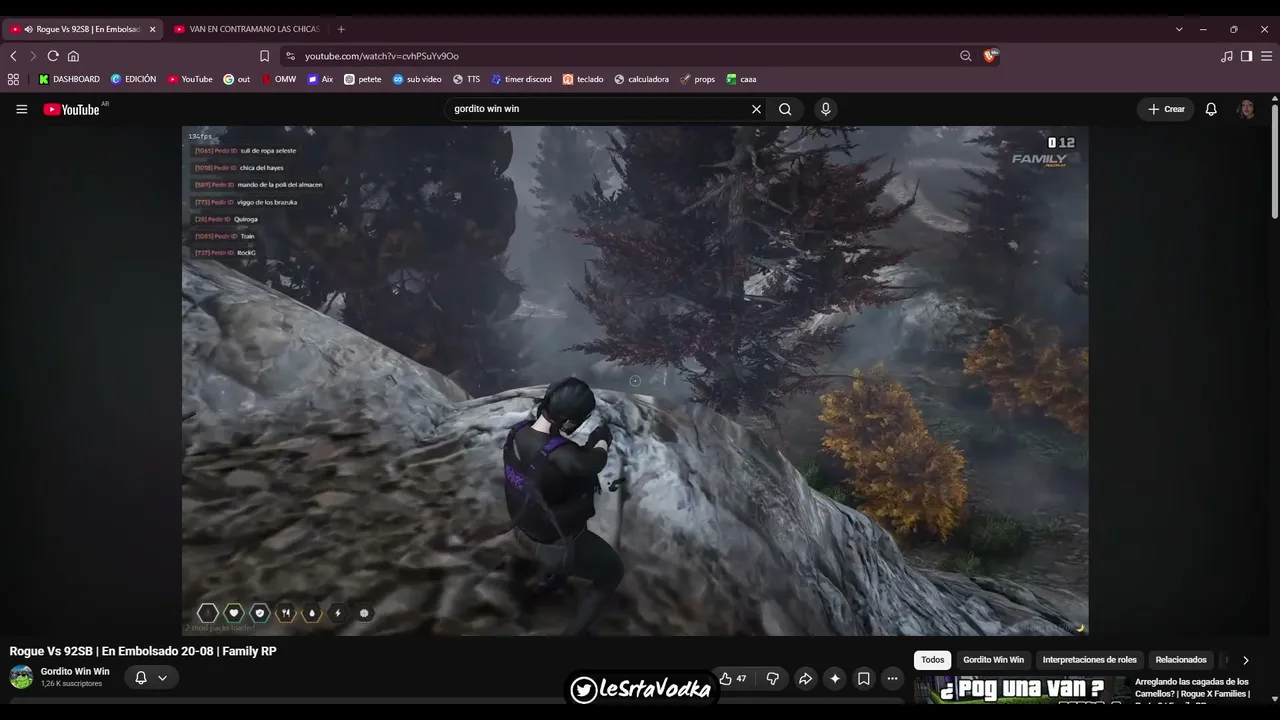
Task: Open the sparkle Ask button
Action: tap(835, 678)
